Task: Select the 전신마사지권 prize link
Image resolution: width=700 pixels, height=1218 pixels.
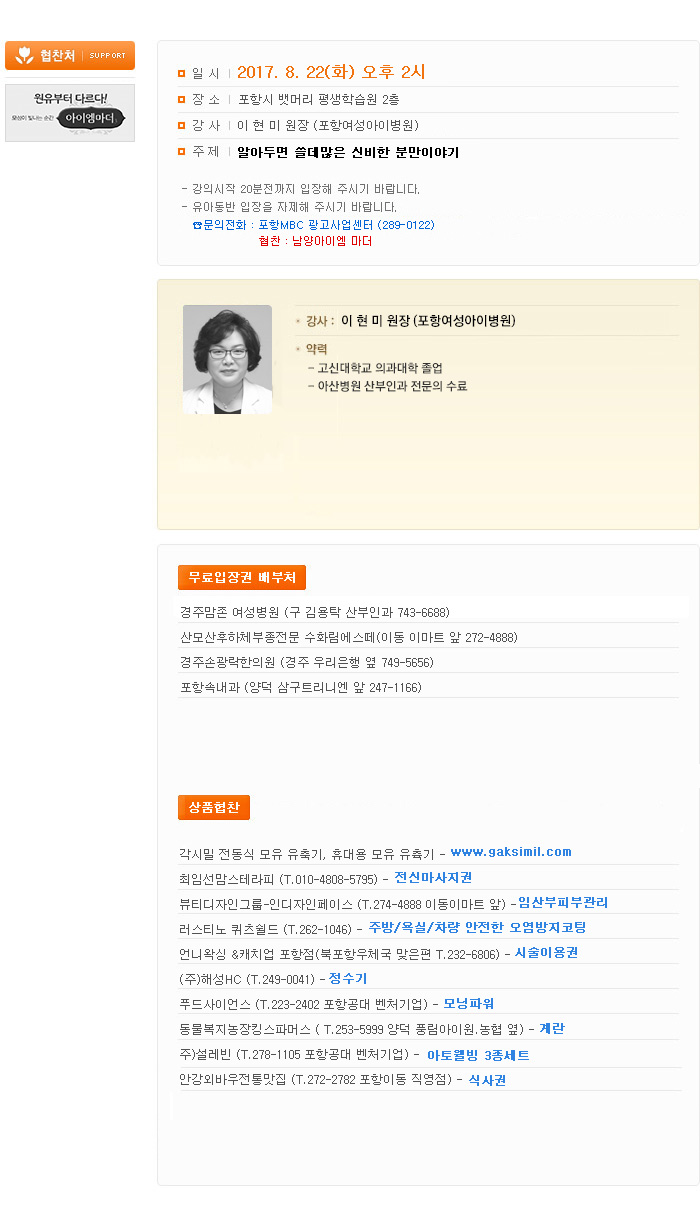Action: point(433,877)
